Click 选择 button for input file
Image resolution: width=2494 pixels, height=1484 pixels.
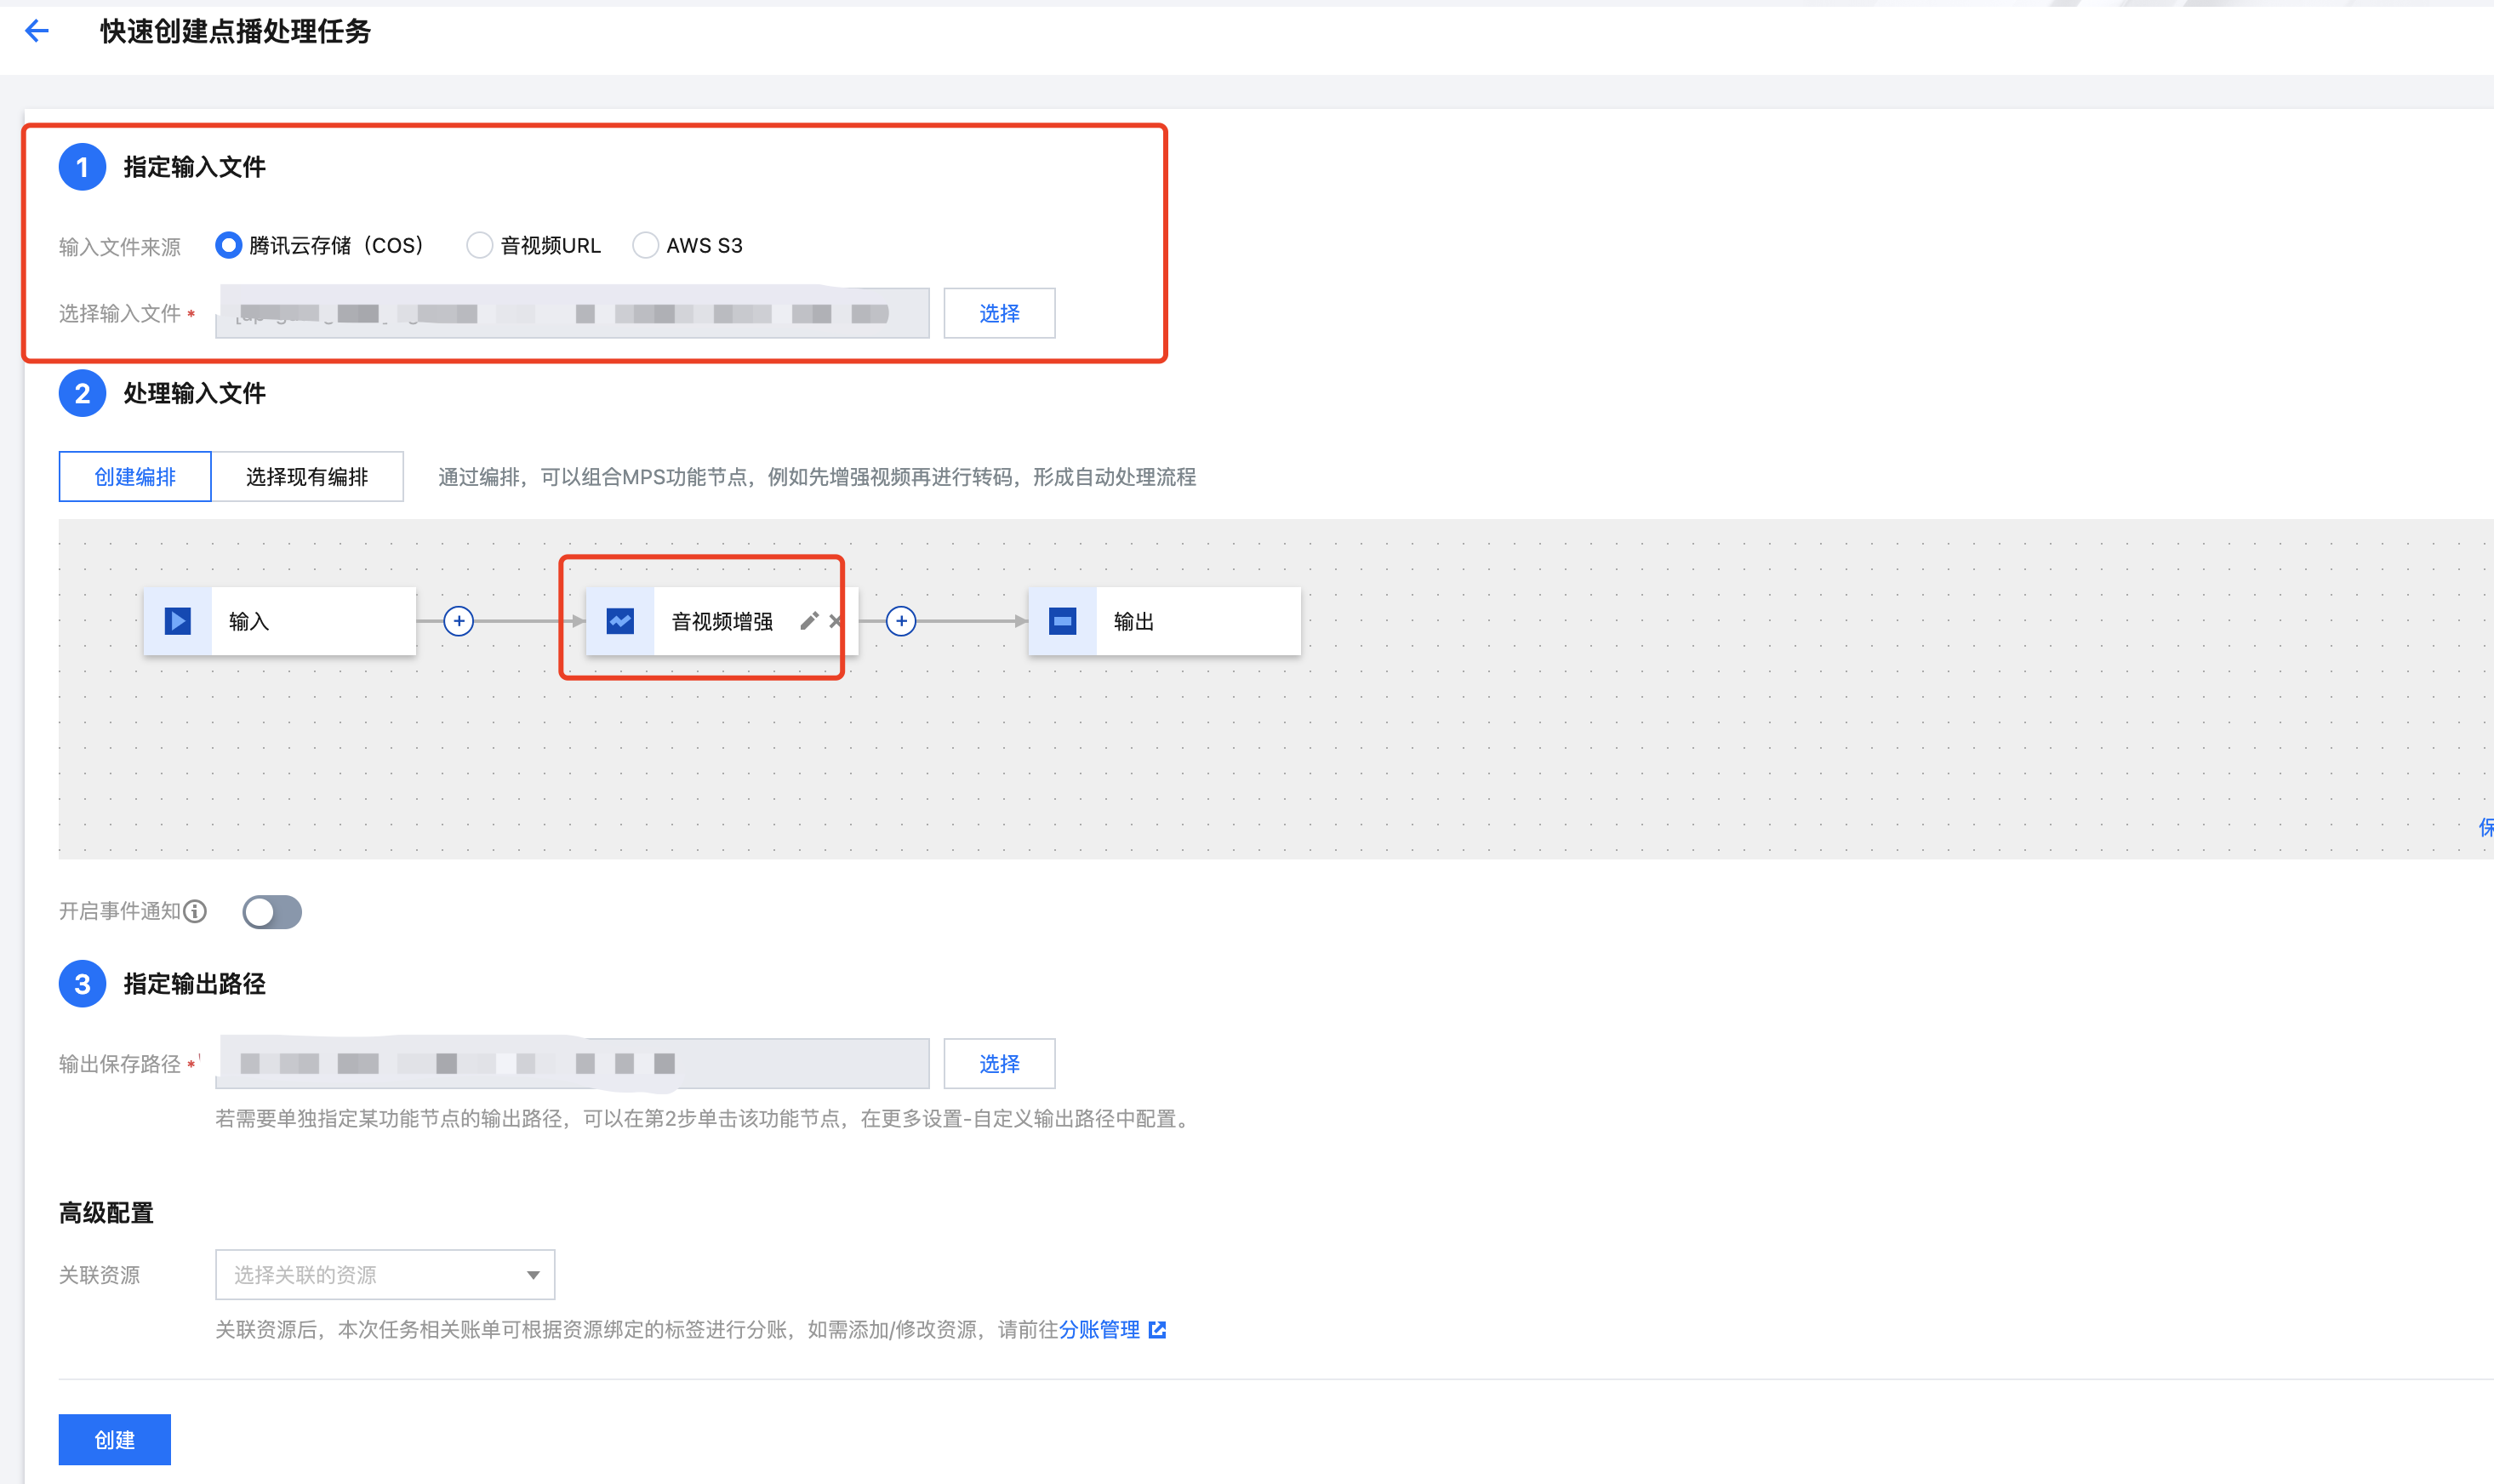[x=999, y=313]
